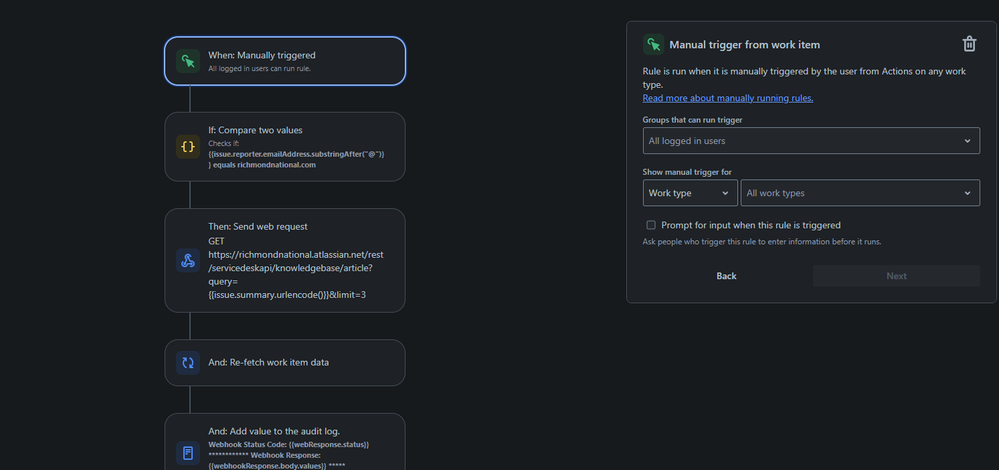Click the Next button
Image resolution: width=999 pixels, height=470 pixels.
pyautogui.click(x=896, y=276)
